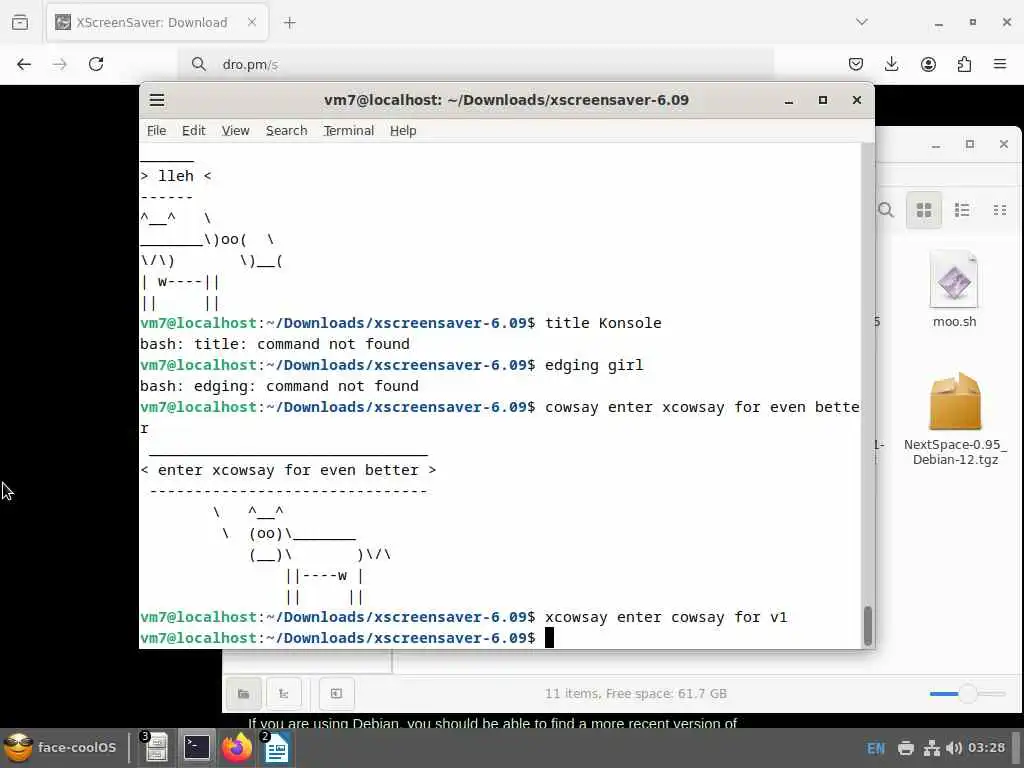
Task: Close the XScreenSaver: Download tab
Action: pos(251,22)
